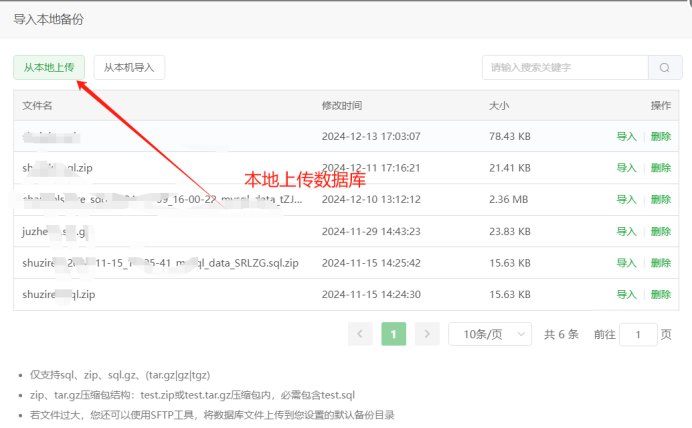Click the 从本地上传 button

49,67
